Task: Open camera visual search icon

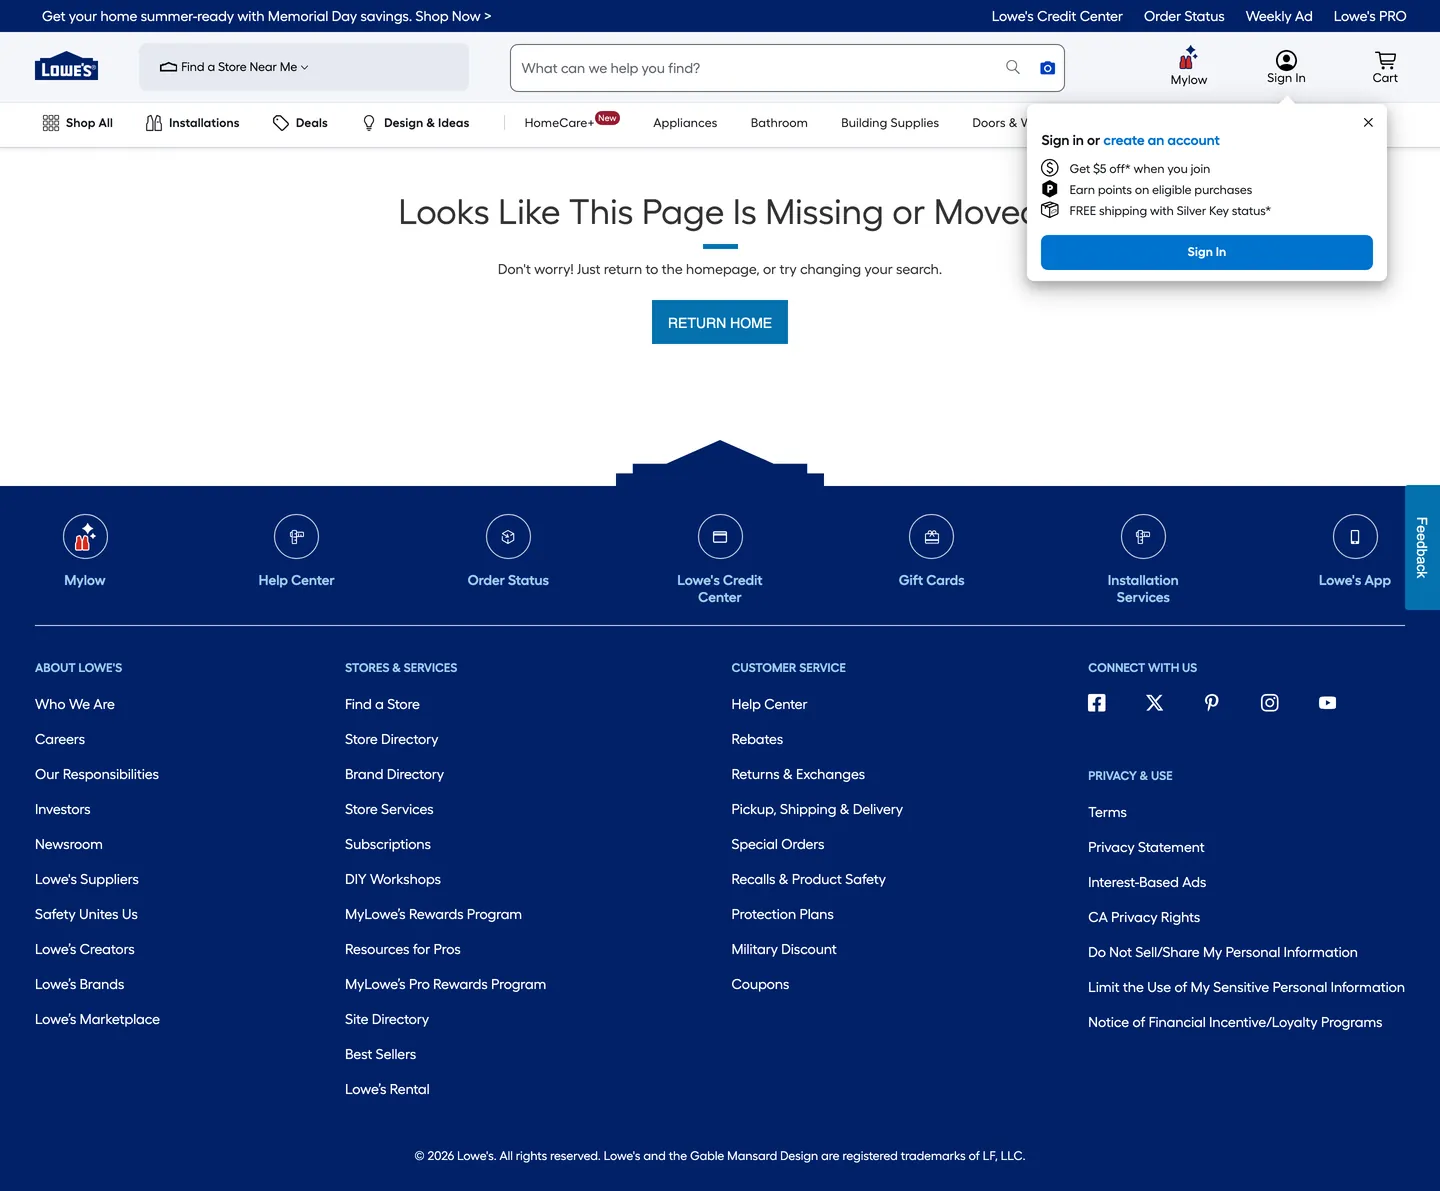Action: (x=1047, y=68)
